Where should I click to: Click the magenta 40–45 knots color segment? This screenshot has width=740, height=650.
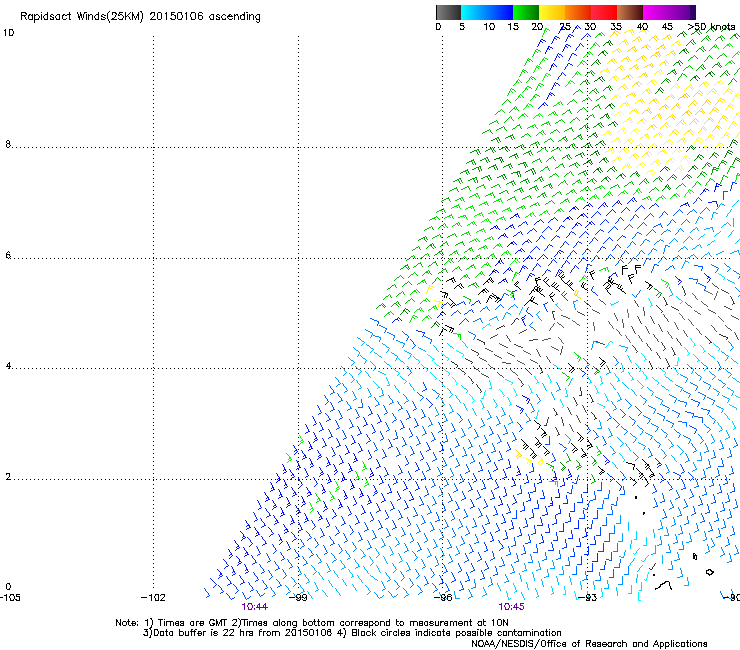tap(656, 12)
